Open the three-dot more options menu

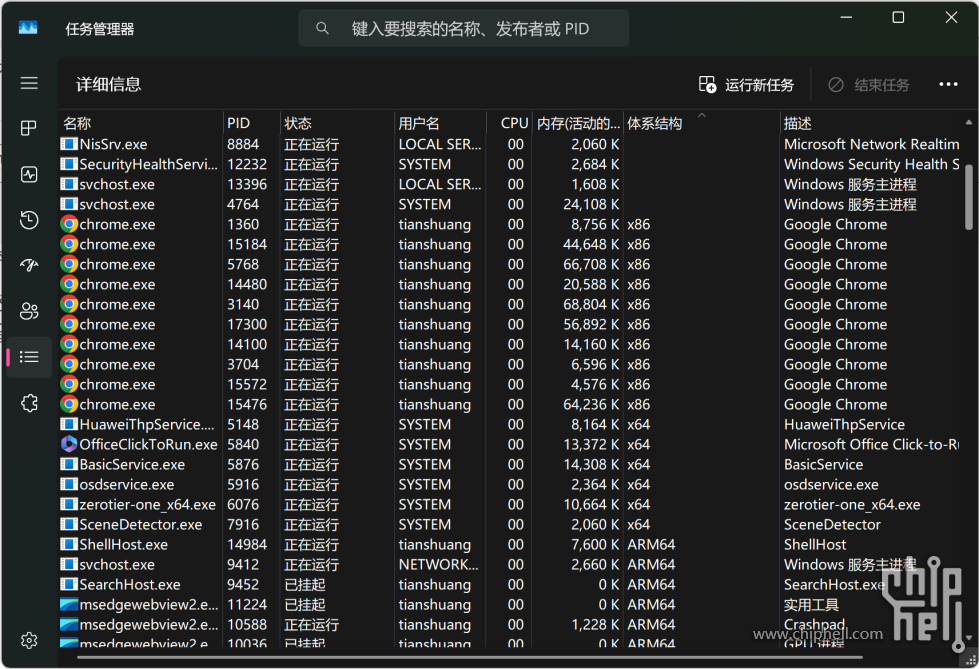(948, 85)
